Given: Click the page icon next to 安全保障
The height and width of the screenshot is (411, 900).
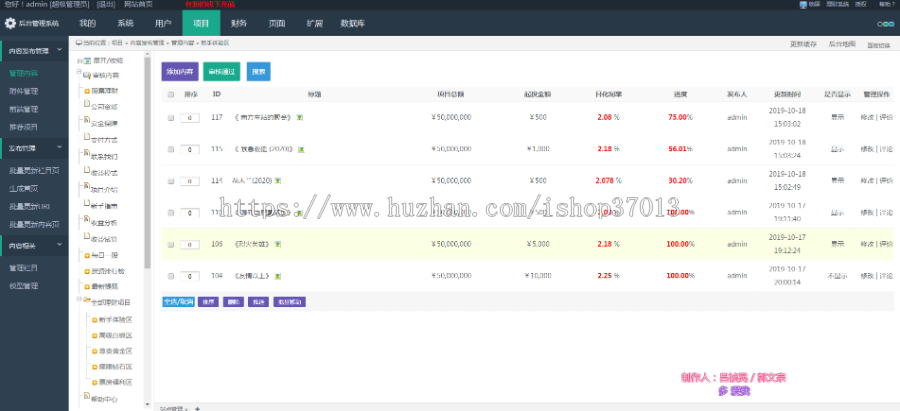Looking at the screenshot, I should click(87, 121).
